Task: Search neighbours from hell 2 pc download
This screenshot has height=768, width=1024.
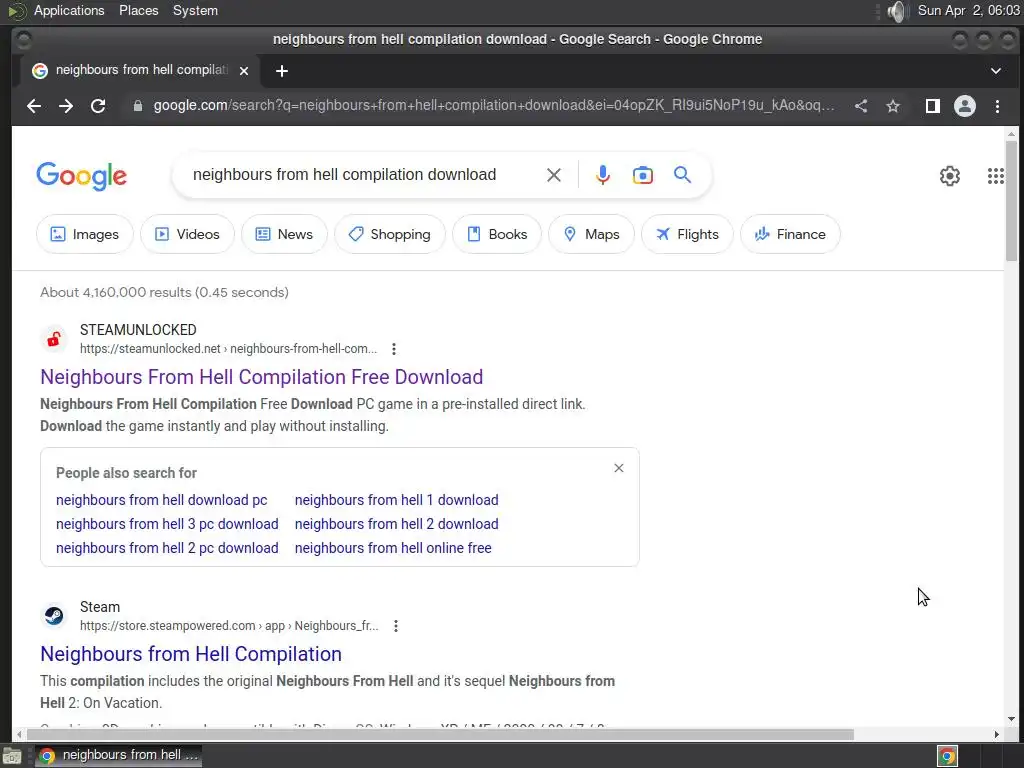Action: (x=167, y=549)
